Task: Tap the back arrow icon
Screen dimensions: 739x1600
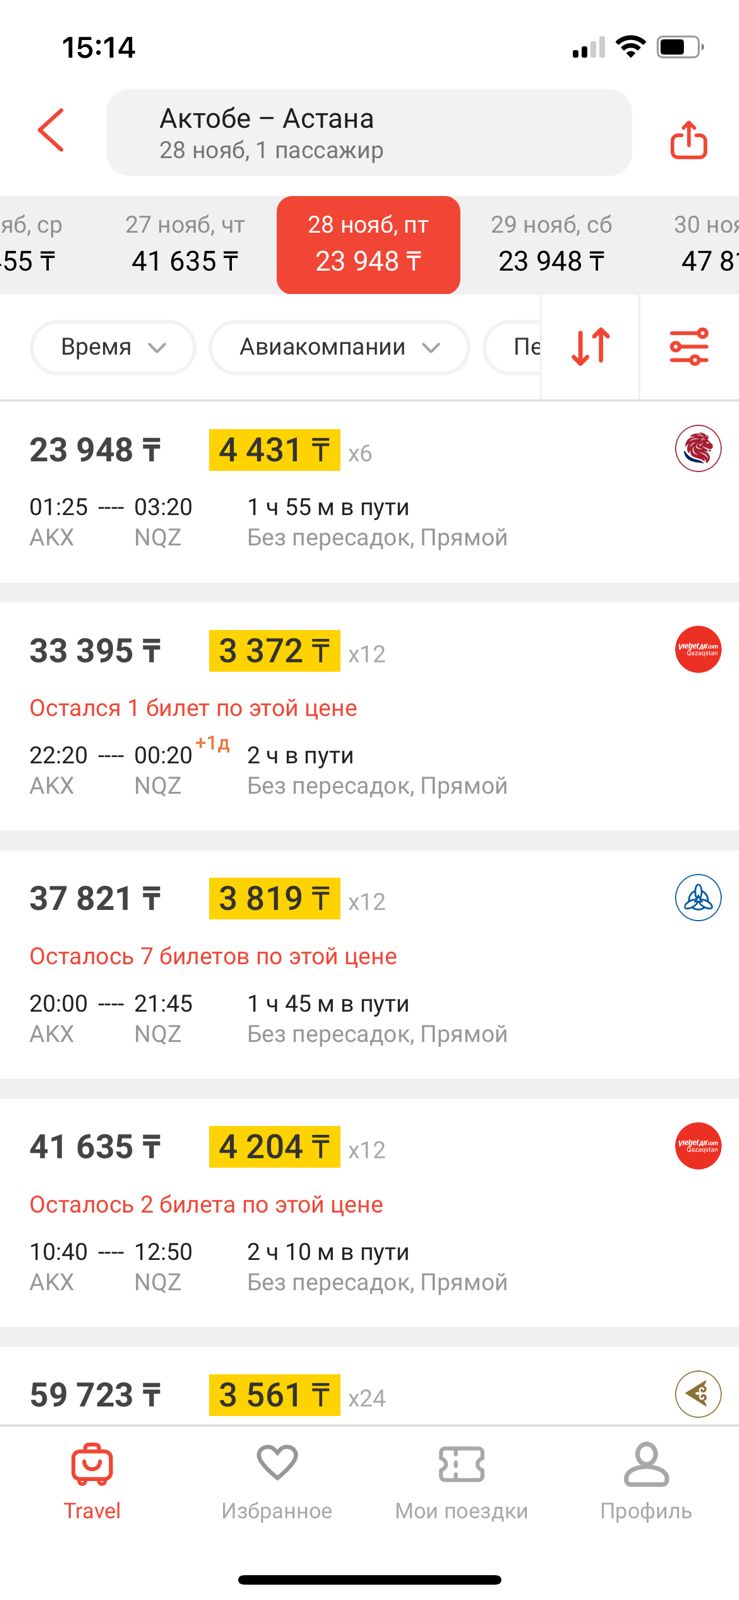Action: point(51,130)
